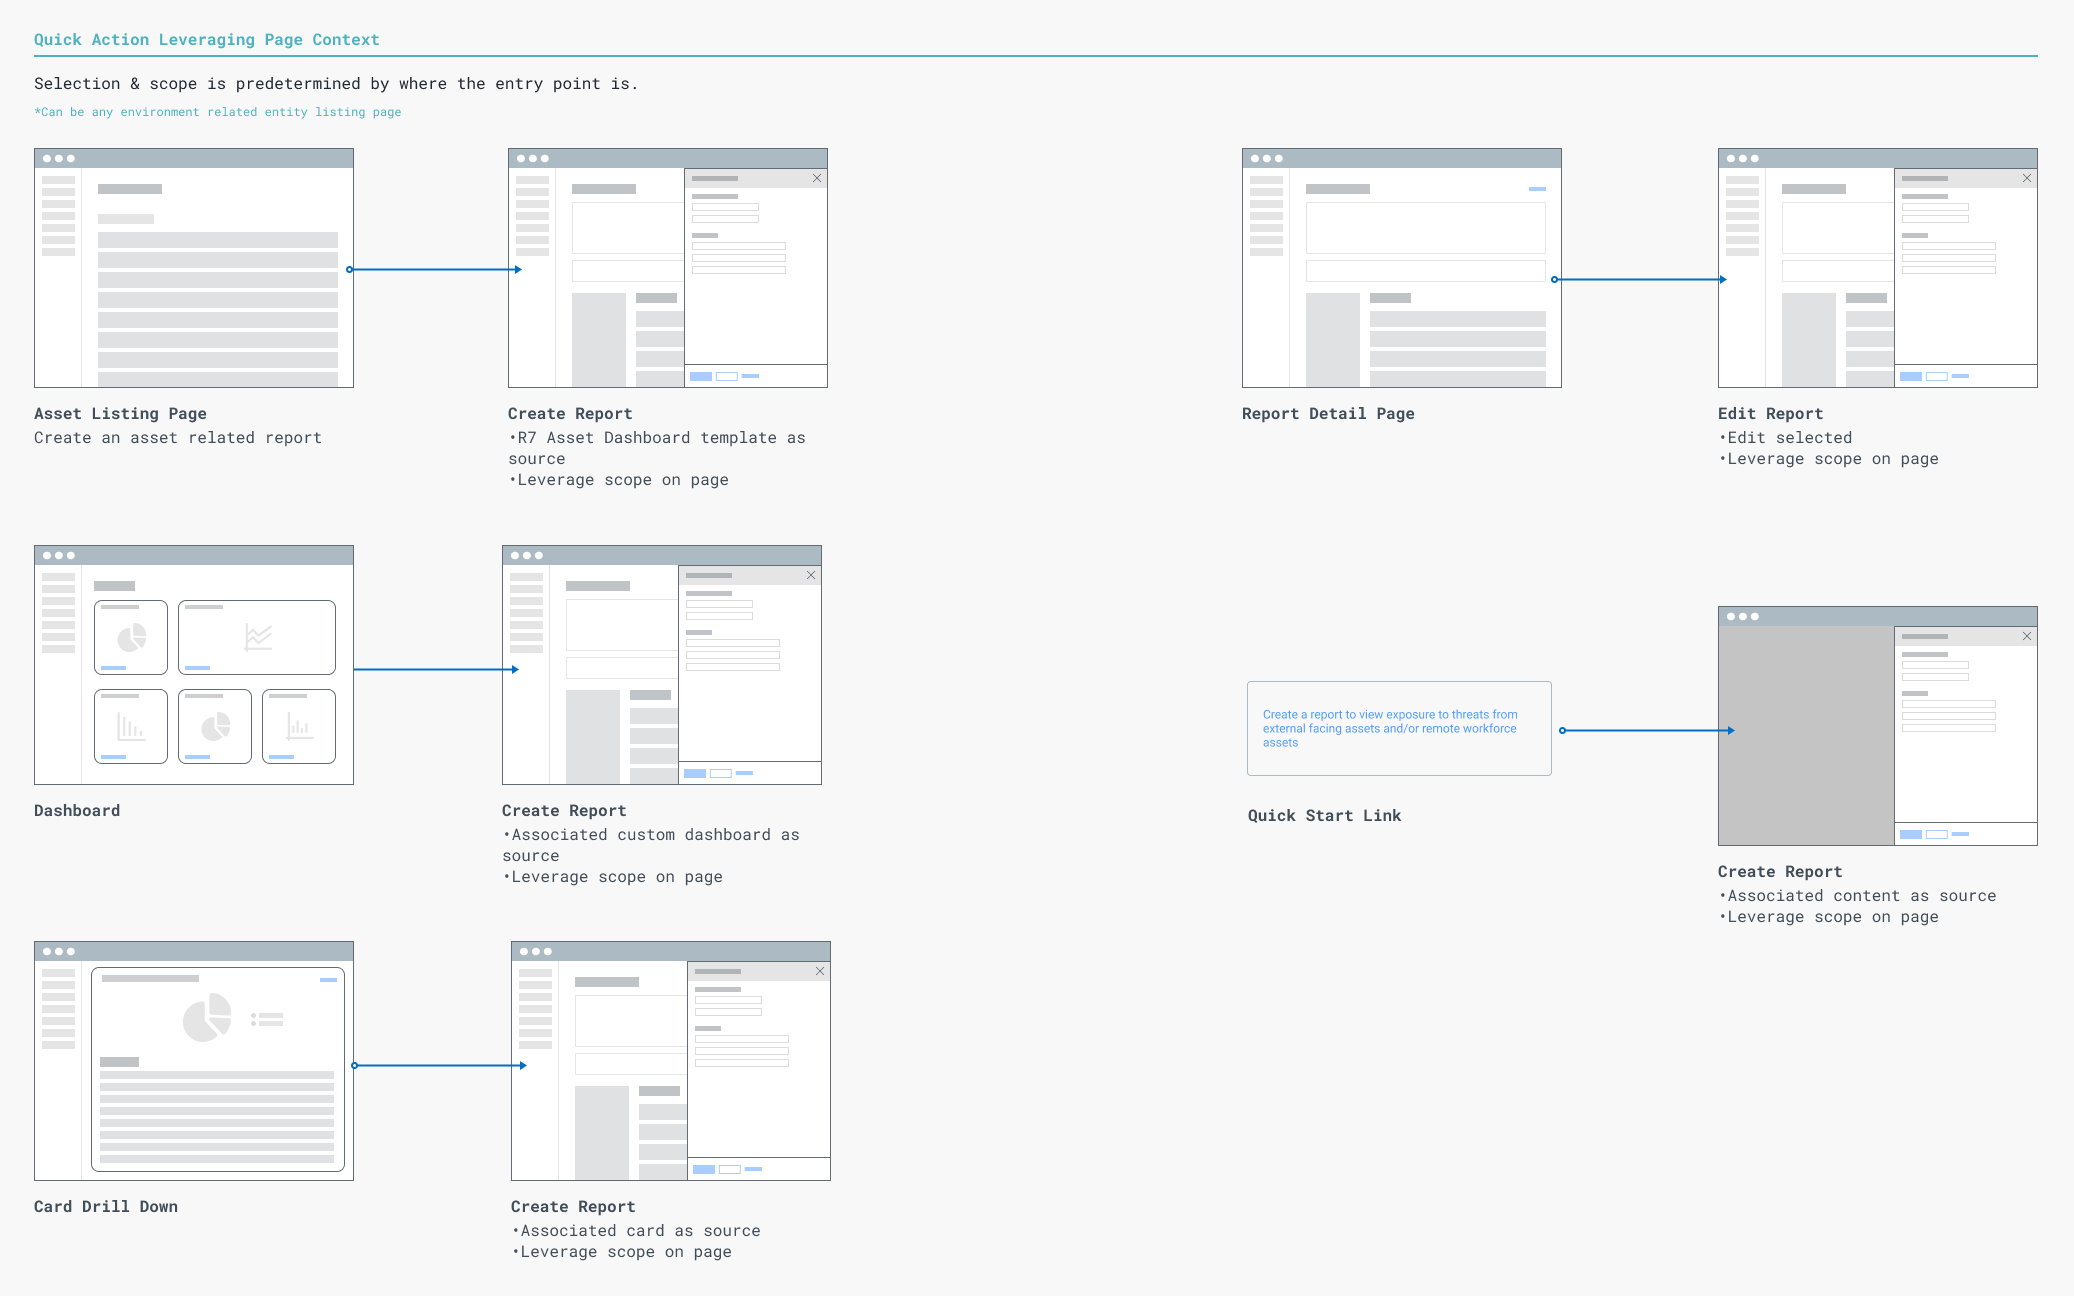
Task: Click the pie chart icon in Dashboard's bottom-middle card
Action: click(x=216, y=726)
